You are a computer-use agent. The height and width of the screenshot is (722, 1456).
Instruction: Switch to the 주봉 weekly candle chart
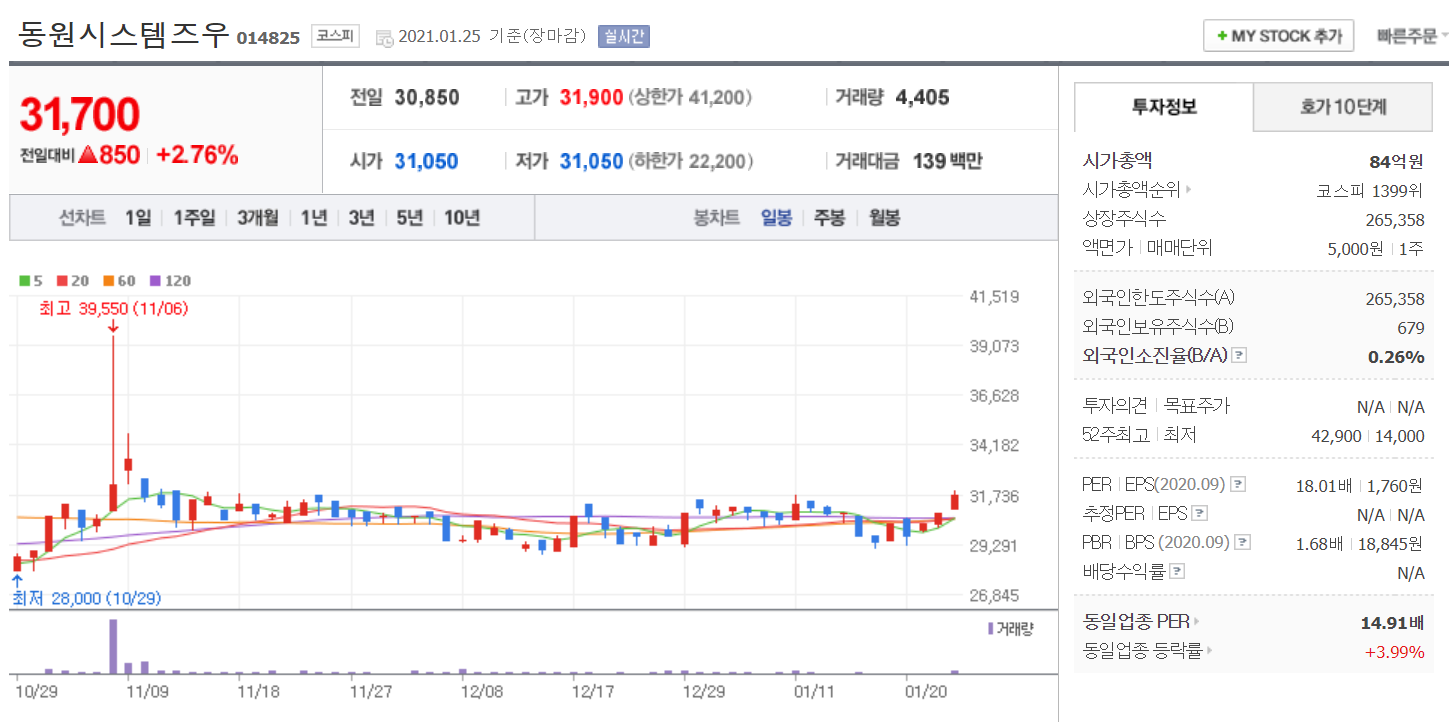[829, 218]
